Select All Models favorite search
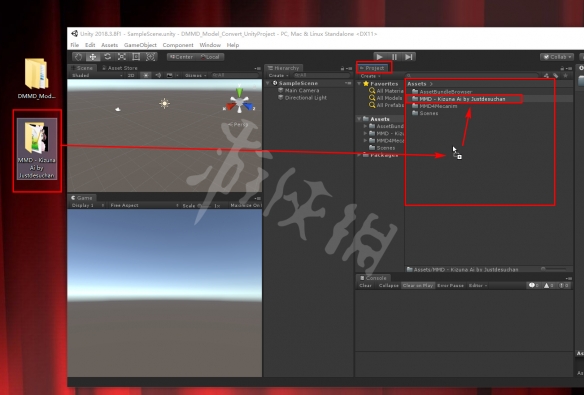Screen dimensions: 584x395 385,98
